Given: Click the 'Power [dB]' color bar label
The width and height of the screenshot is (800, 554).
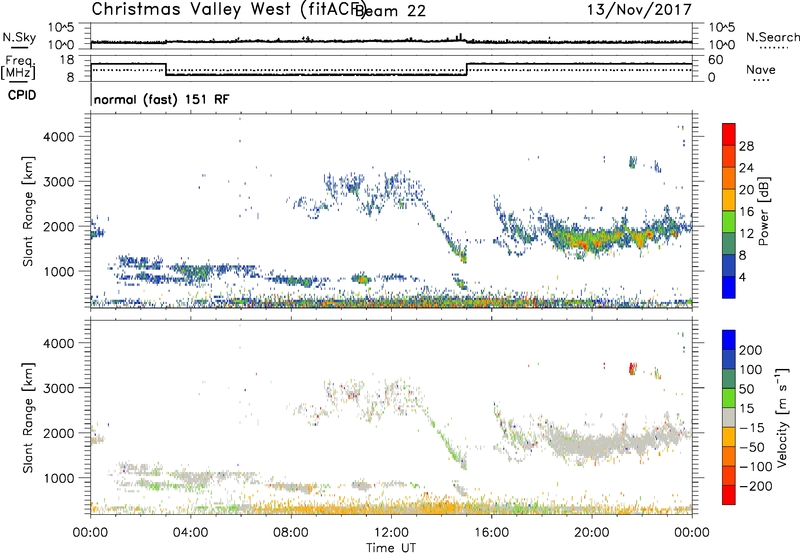Looking at the screenshot, I should click(763, 211).
